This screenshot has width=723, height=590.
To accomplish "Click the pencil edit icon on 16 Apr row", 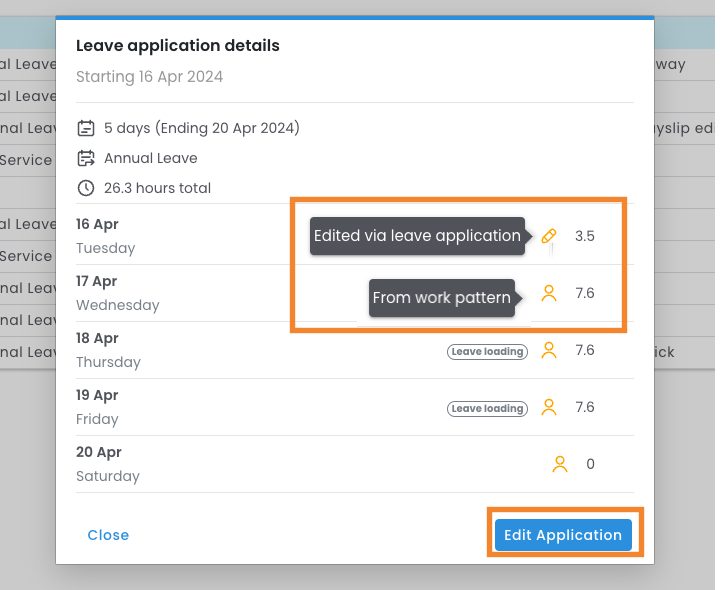I will tap(548, 237).
